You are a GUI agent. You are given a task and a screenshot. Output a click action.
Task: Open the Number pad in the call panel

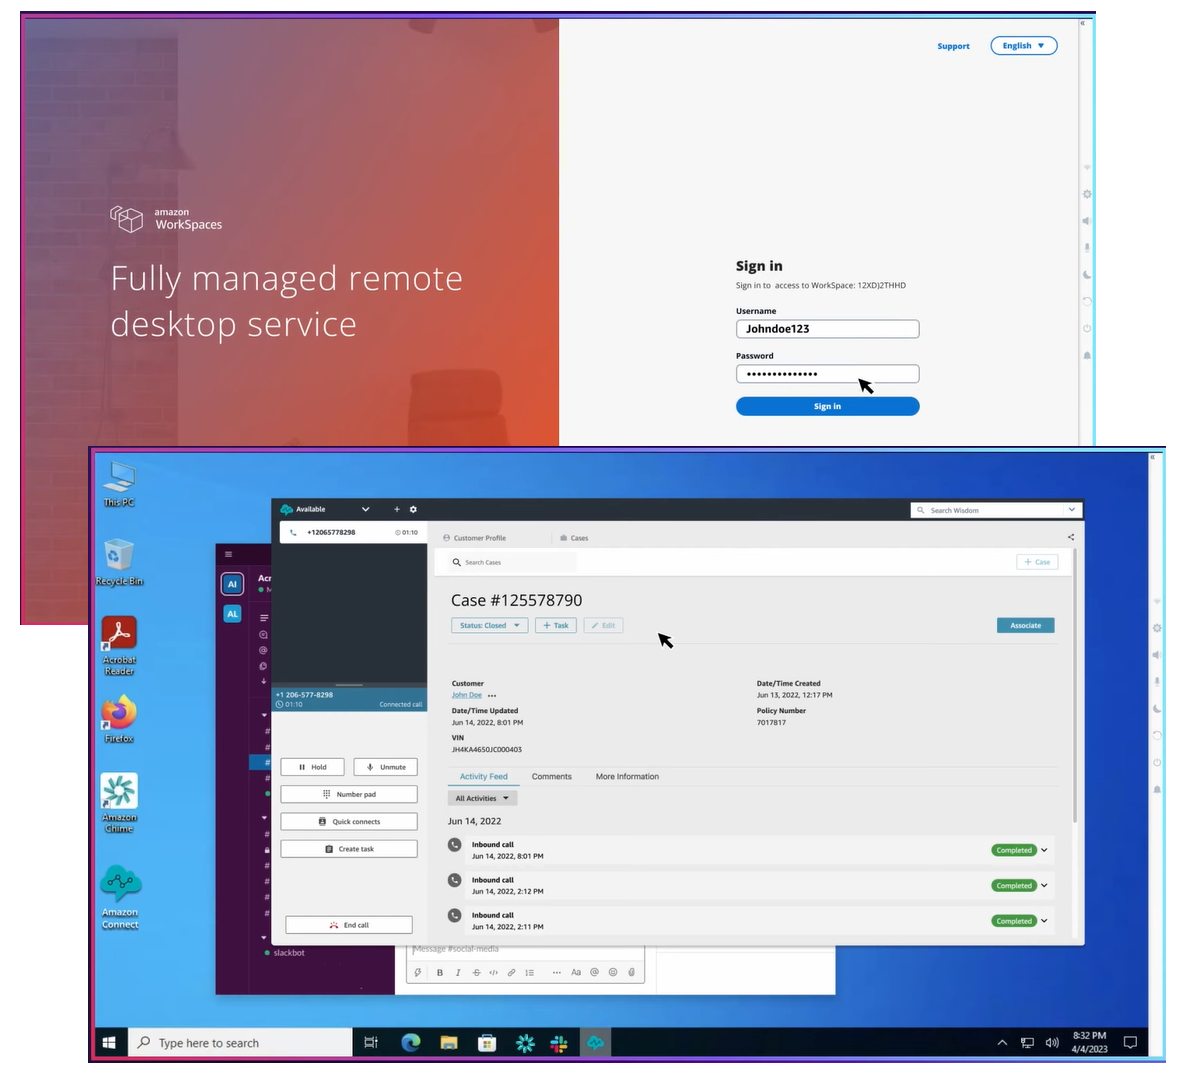348,793
